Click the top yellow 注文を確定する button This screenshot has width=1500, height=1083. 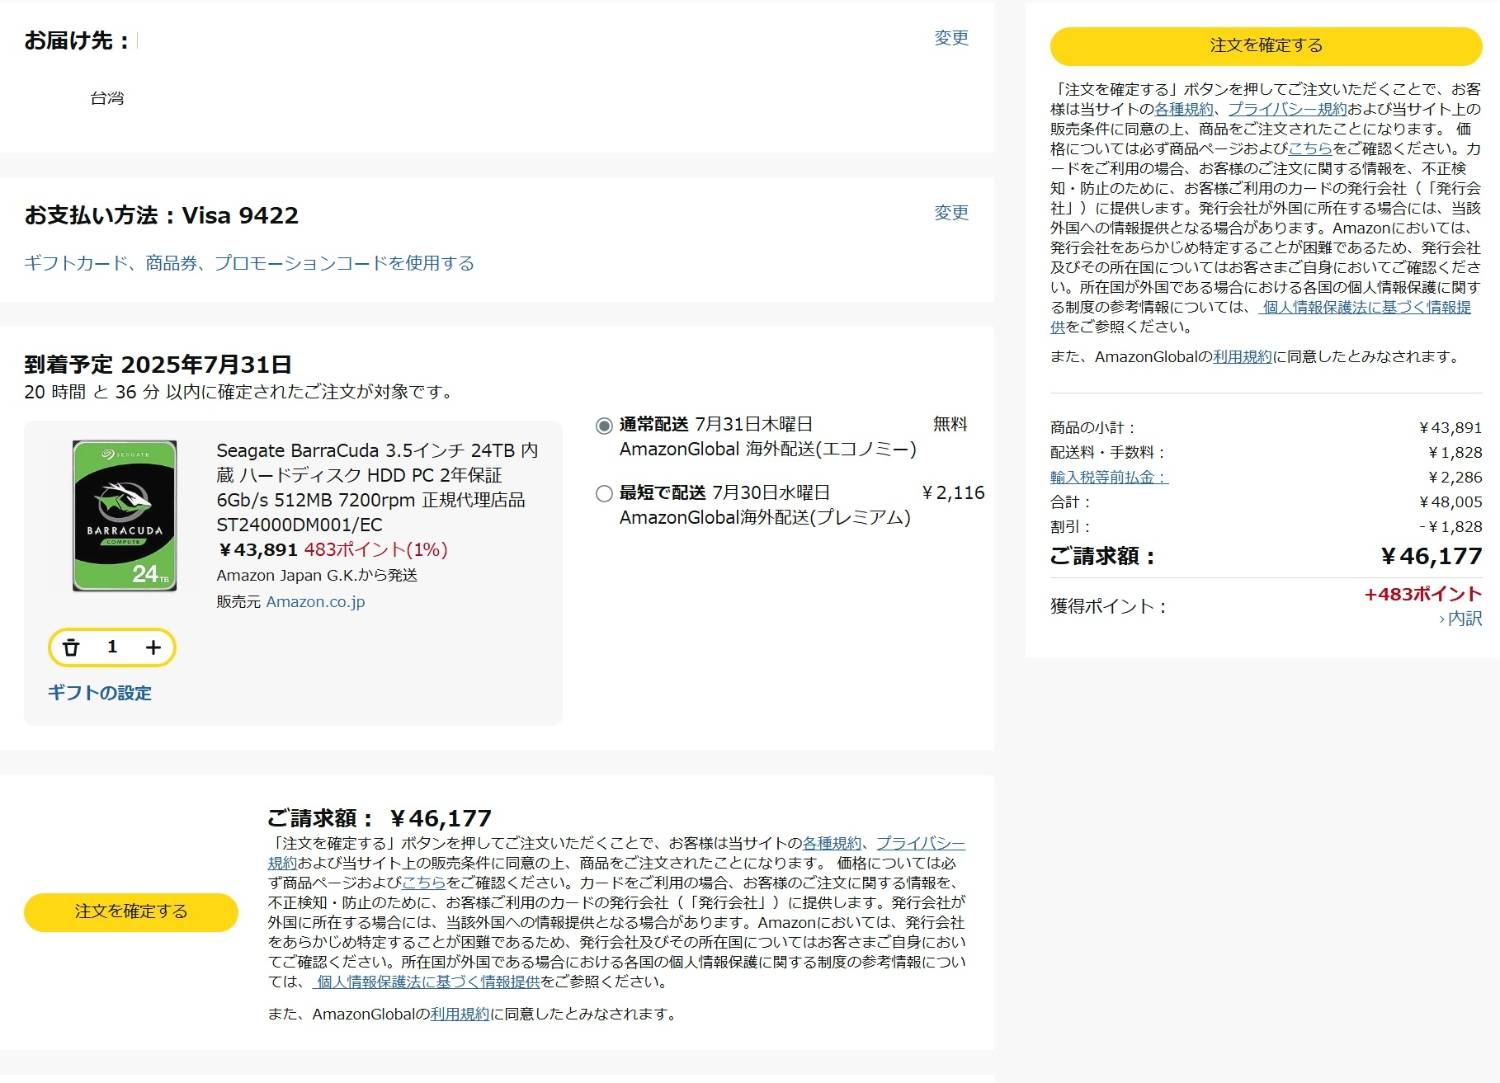(1266, 46)
